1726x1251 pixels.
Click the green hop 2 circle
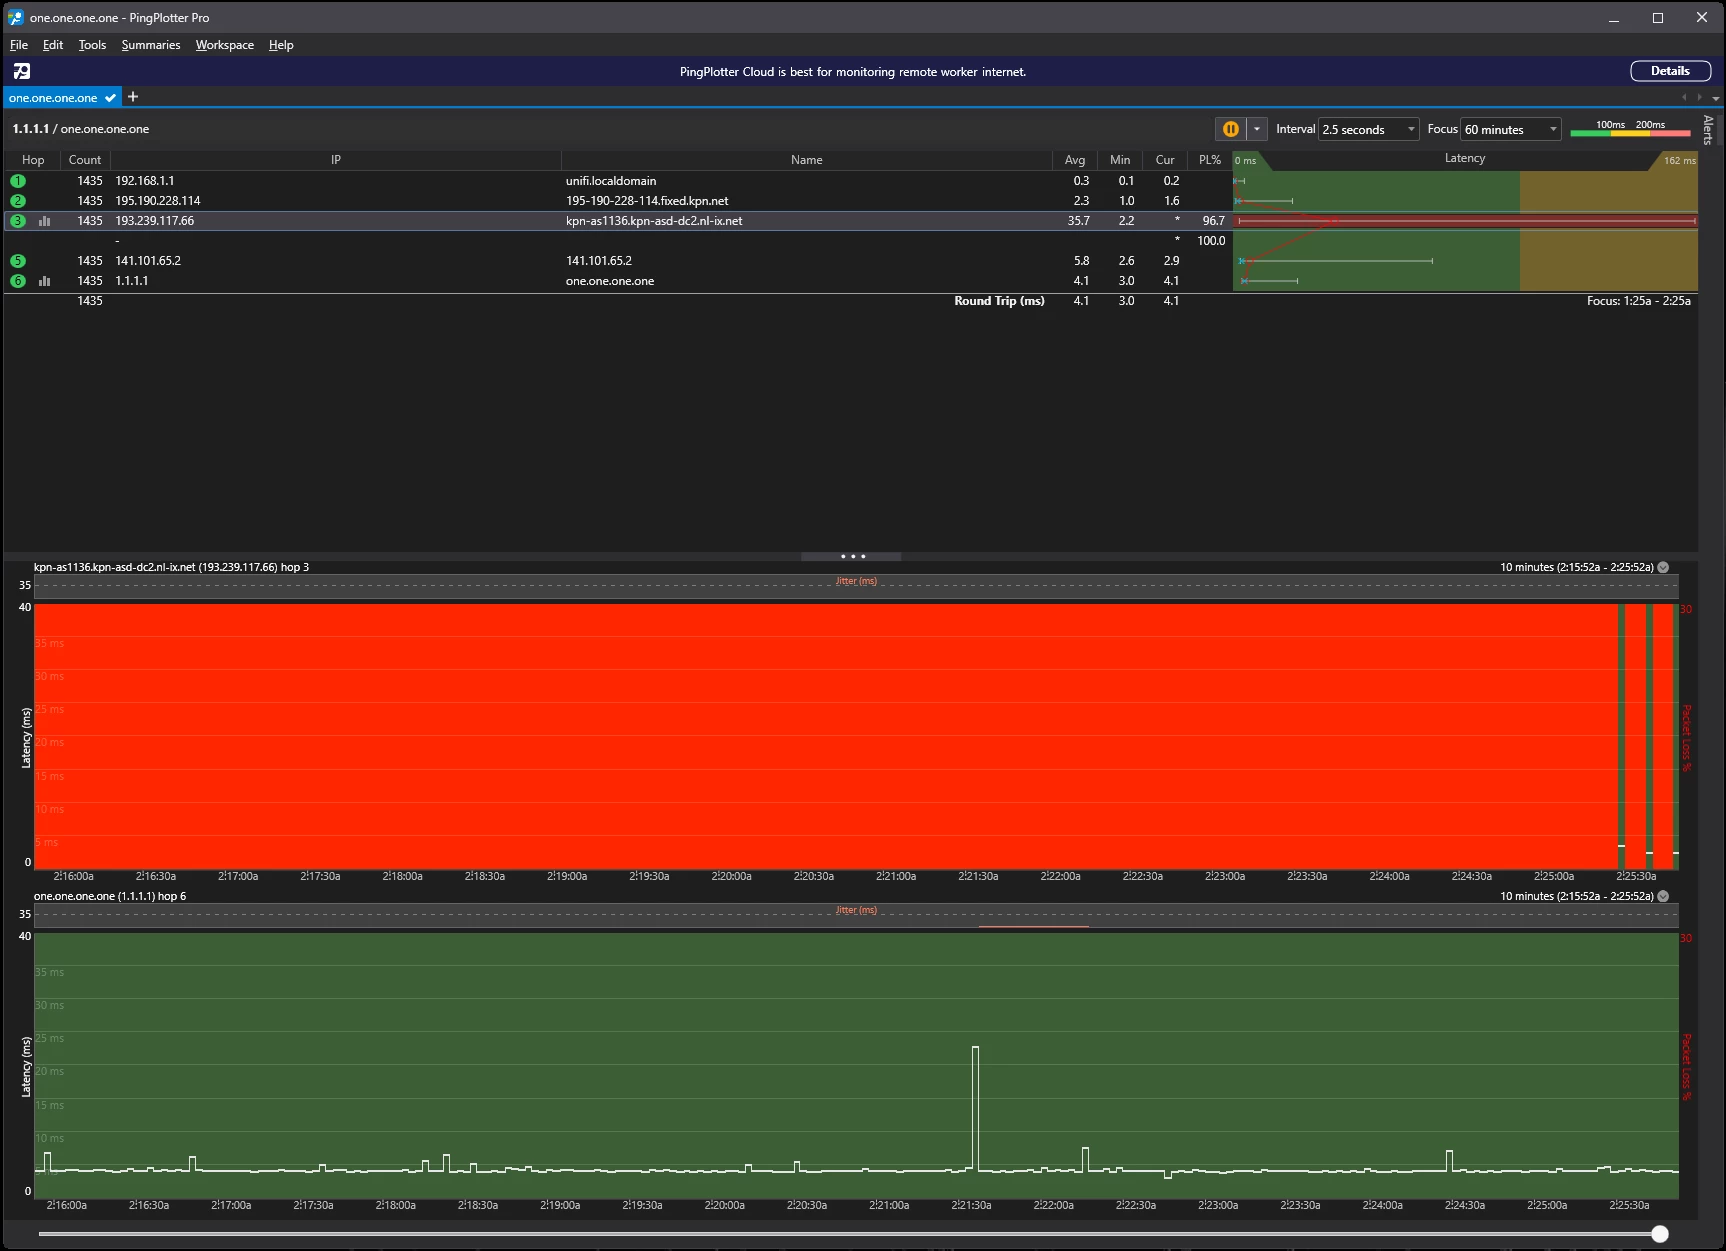click(x=18, y=201)
